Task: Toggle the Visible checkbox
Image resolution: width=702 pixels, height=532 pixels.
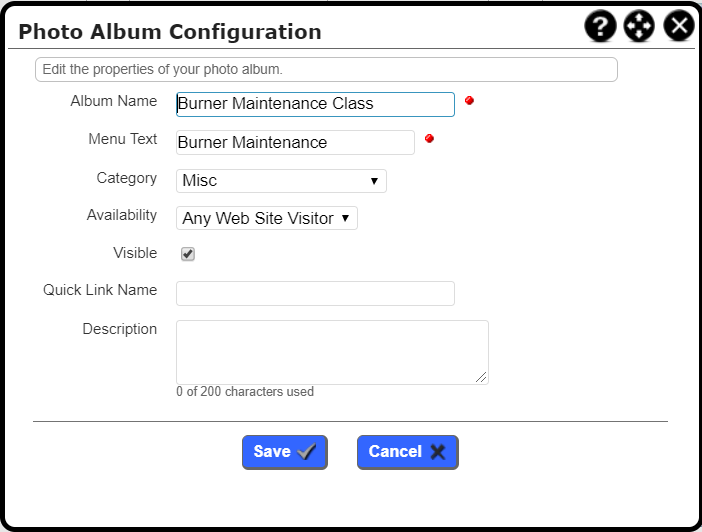Action: click(x=188, y=254)
